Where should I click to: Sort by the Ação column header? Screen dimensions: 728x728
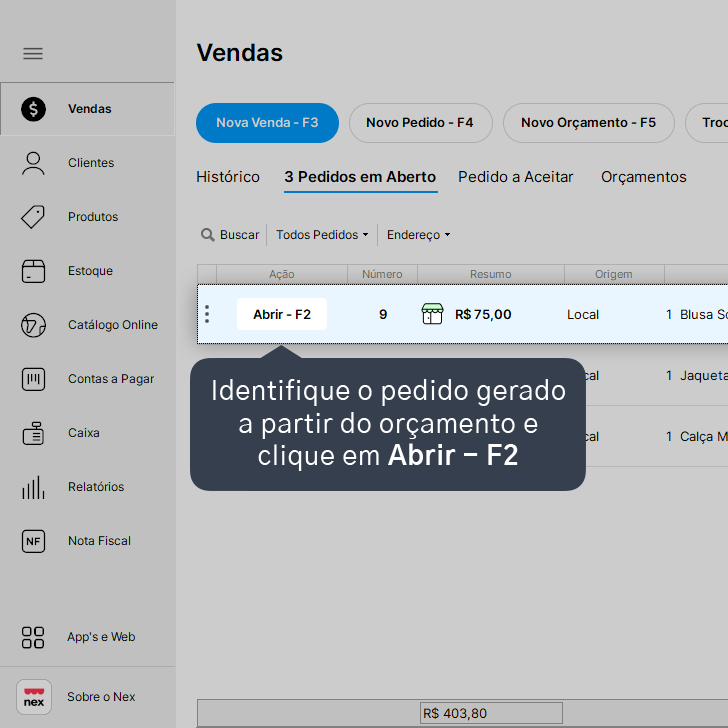[x=282, y=274]
